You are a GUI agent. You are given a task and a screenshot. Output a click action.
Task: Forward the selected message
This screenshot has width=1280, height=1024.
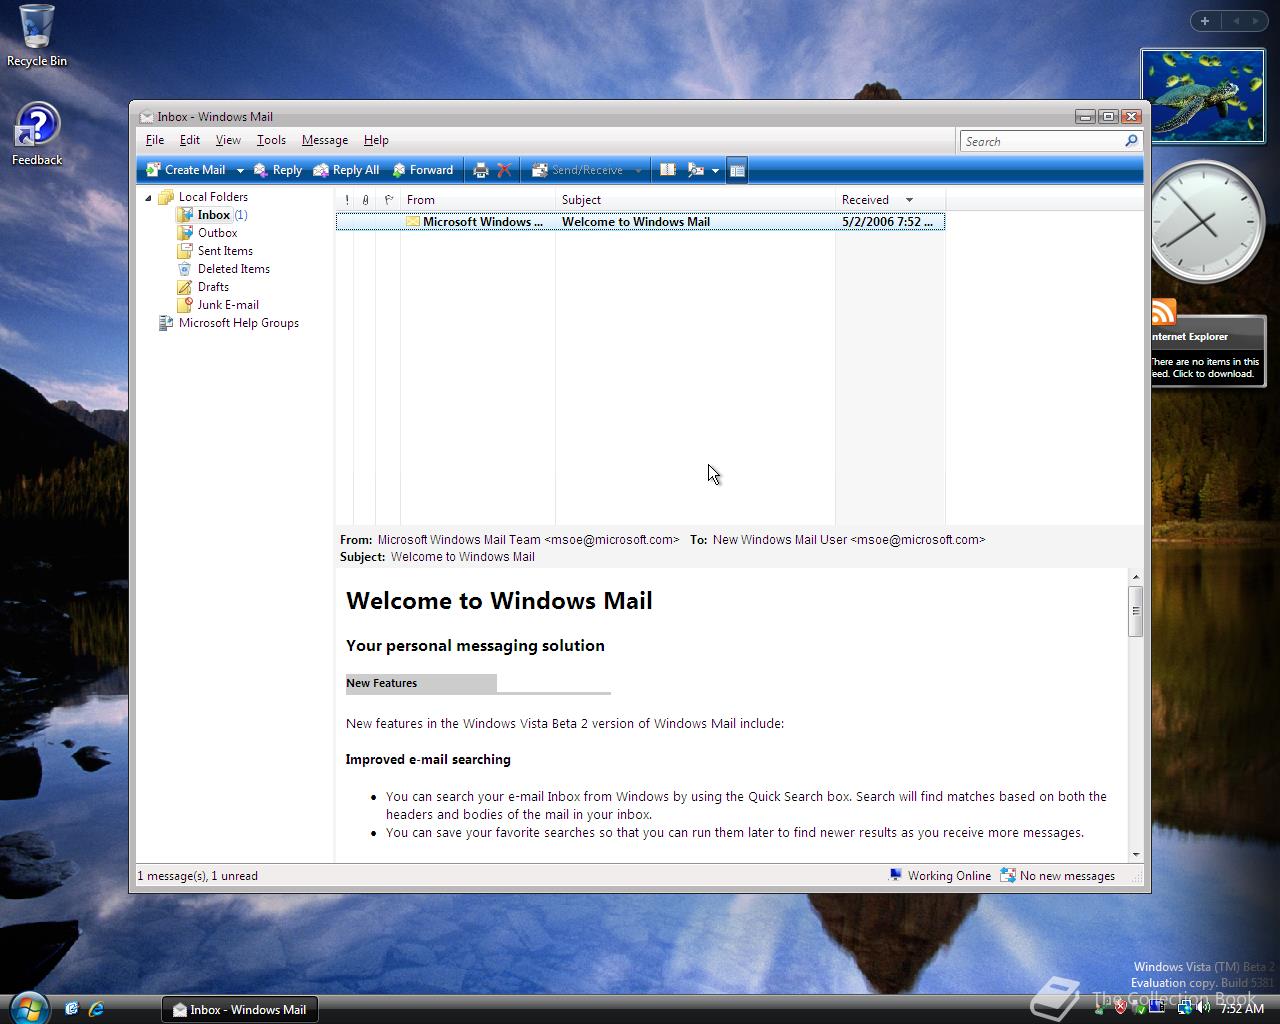[423, 170]
